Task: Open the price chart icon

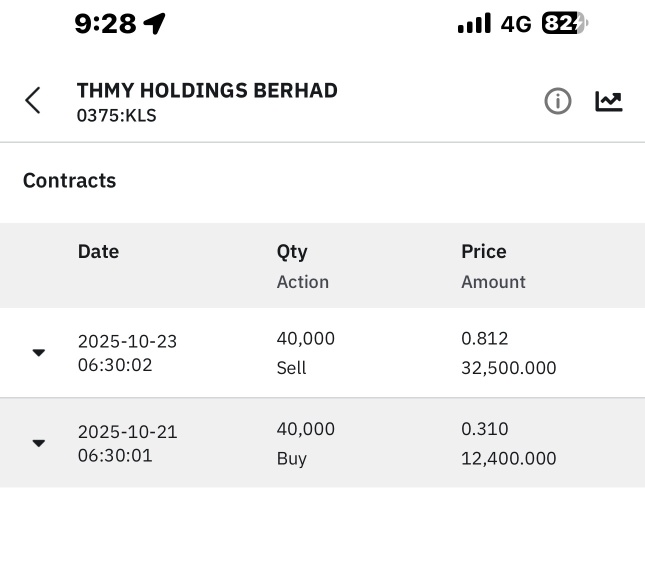Action: (x=609, y=101)
